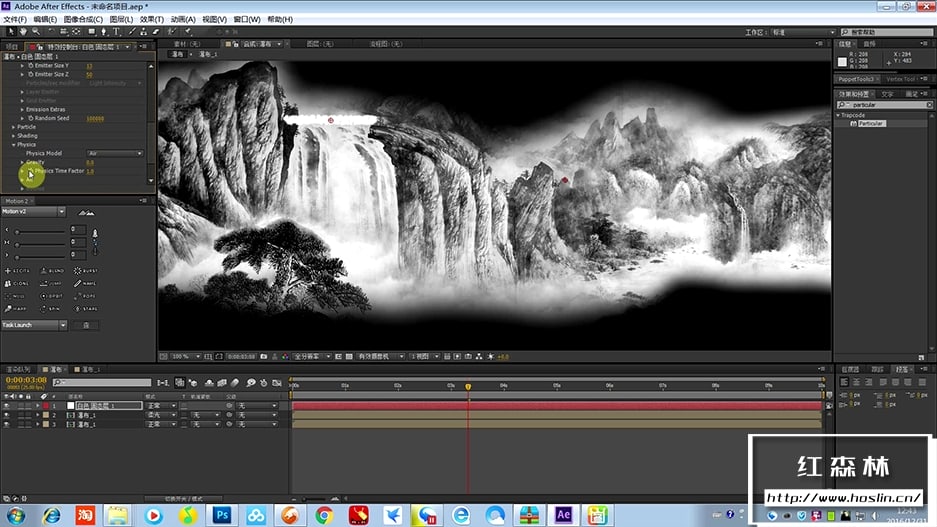Click the Motion 2 mountain logo icon
The image size is (937, 527).
coord(86,212)
